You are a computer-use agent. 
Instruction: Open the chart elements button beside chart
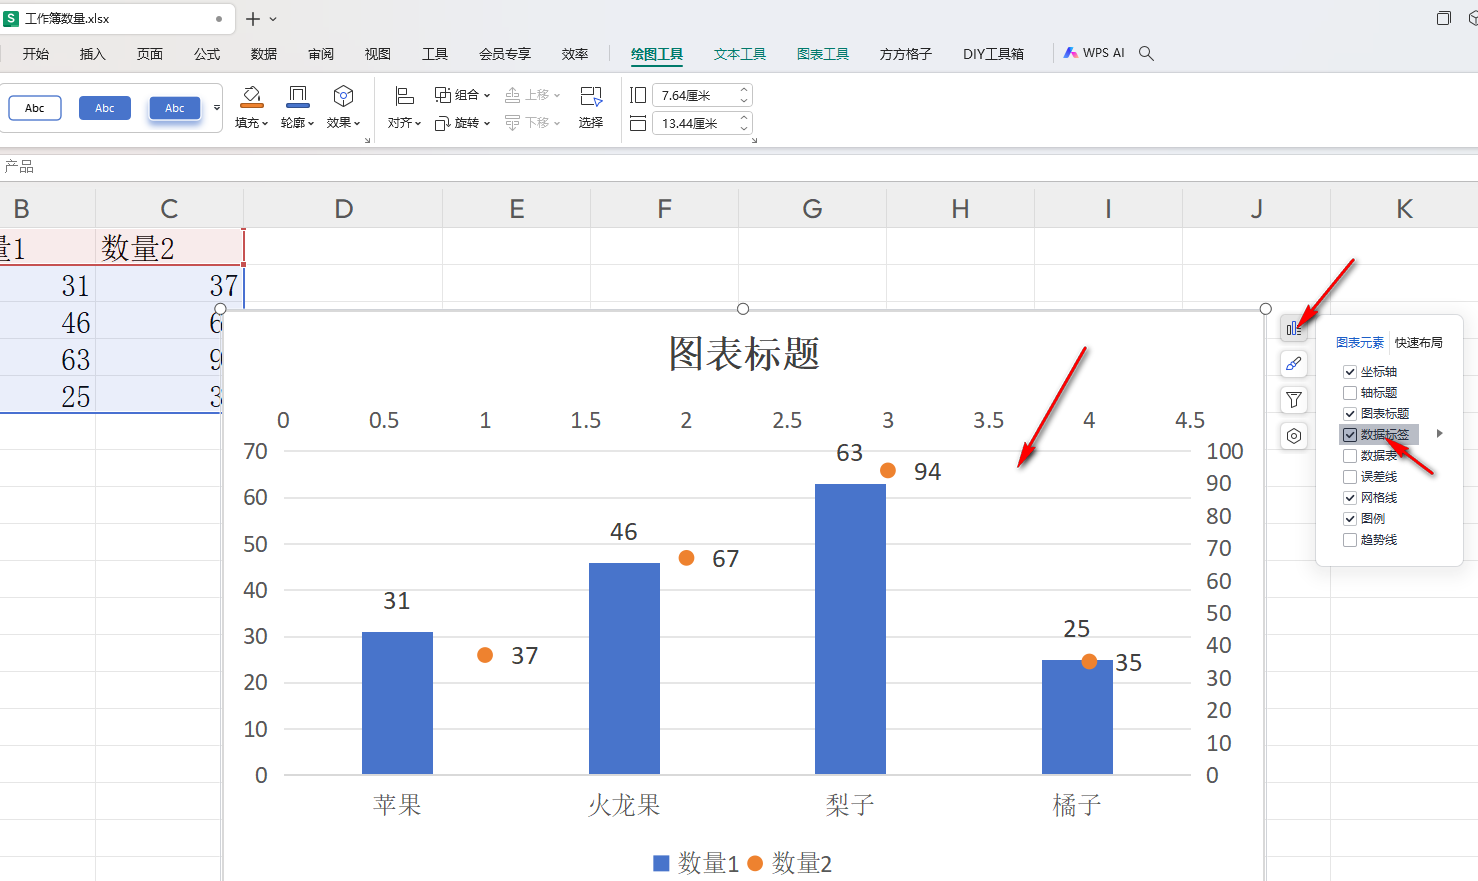[1294, 328]
